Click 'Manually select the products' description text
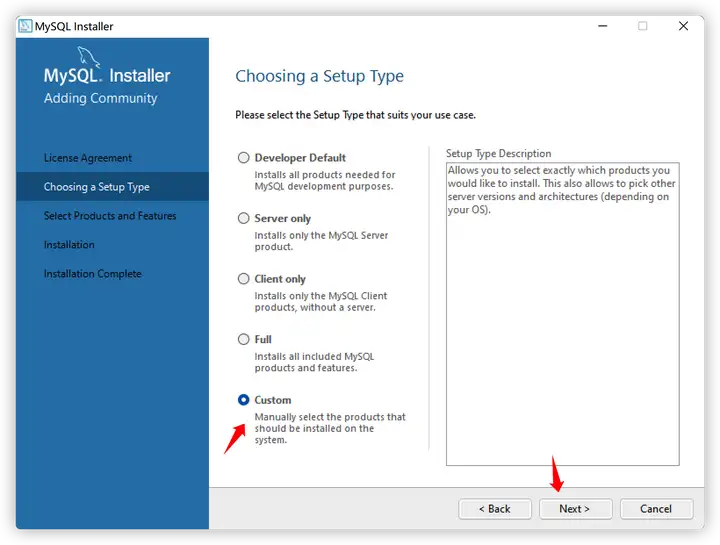The height and width of the screenshot is (545, 720). [x=330, y=428]
